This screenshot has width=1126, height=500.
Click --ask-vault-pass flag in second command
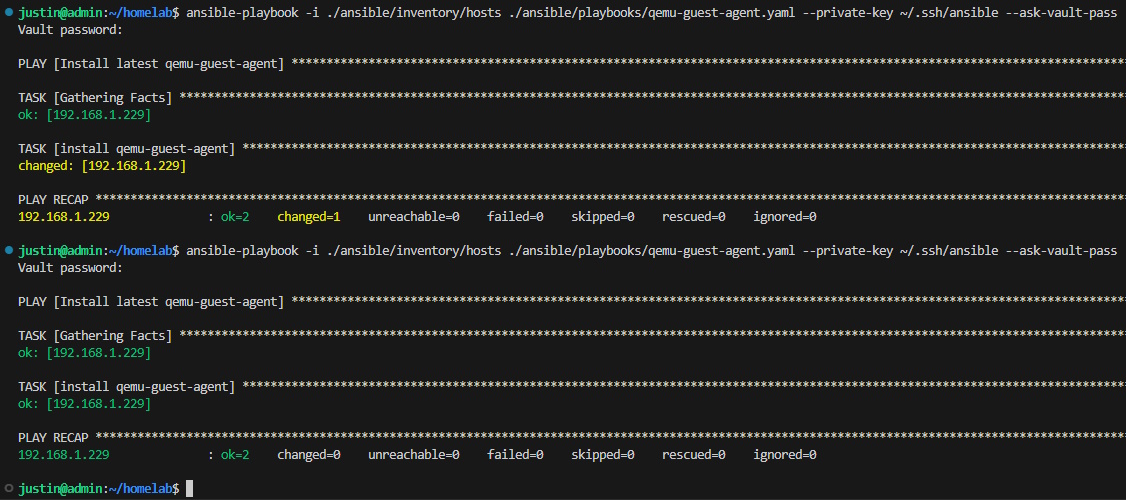1061,251
